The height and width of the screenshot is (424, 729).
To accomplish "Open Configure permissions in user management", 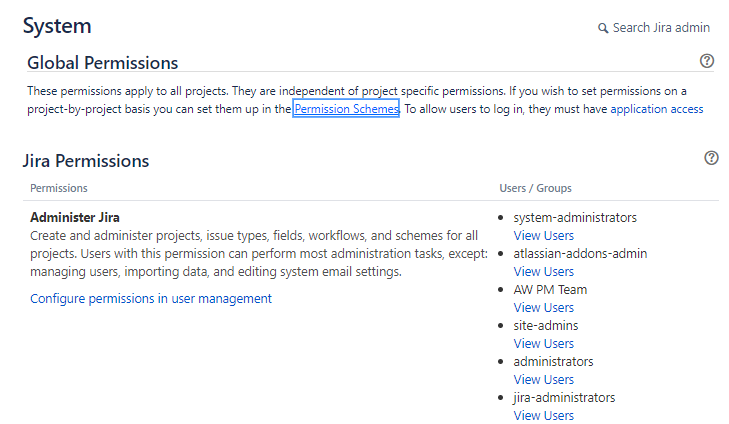I will click(x=151, y=298).
